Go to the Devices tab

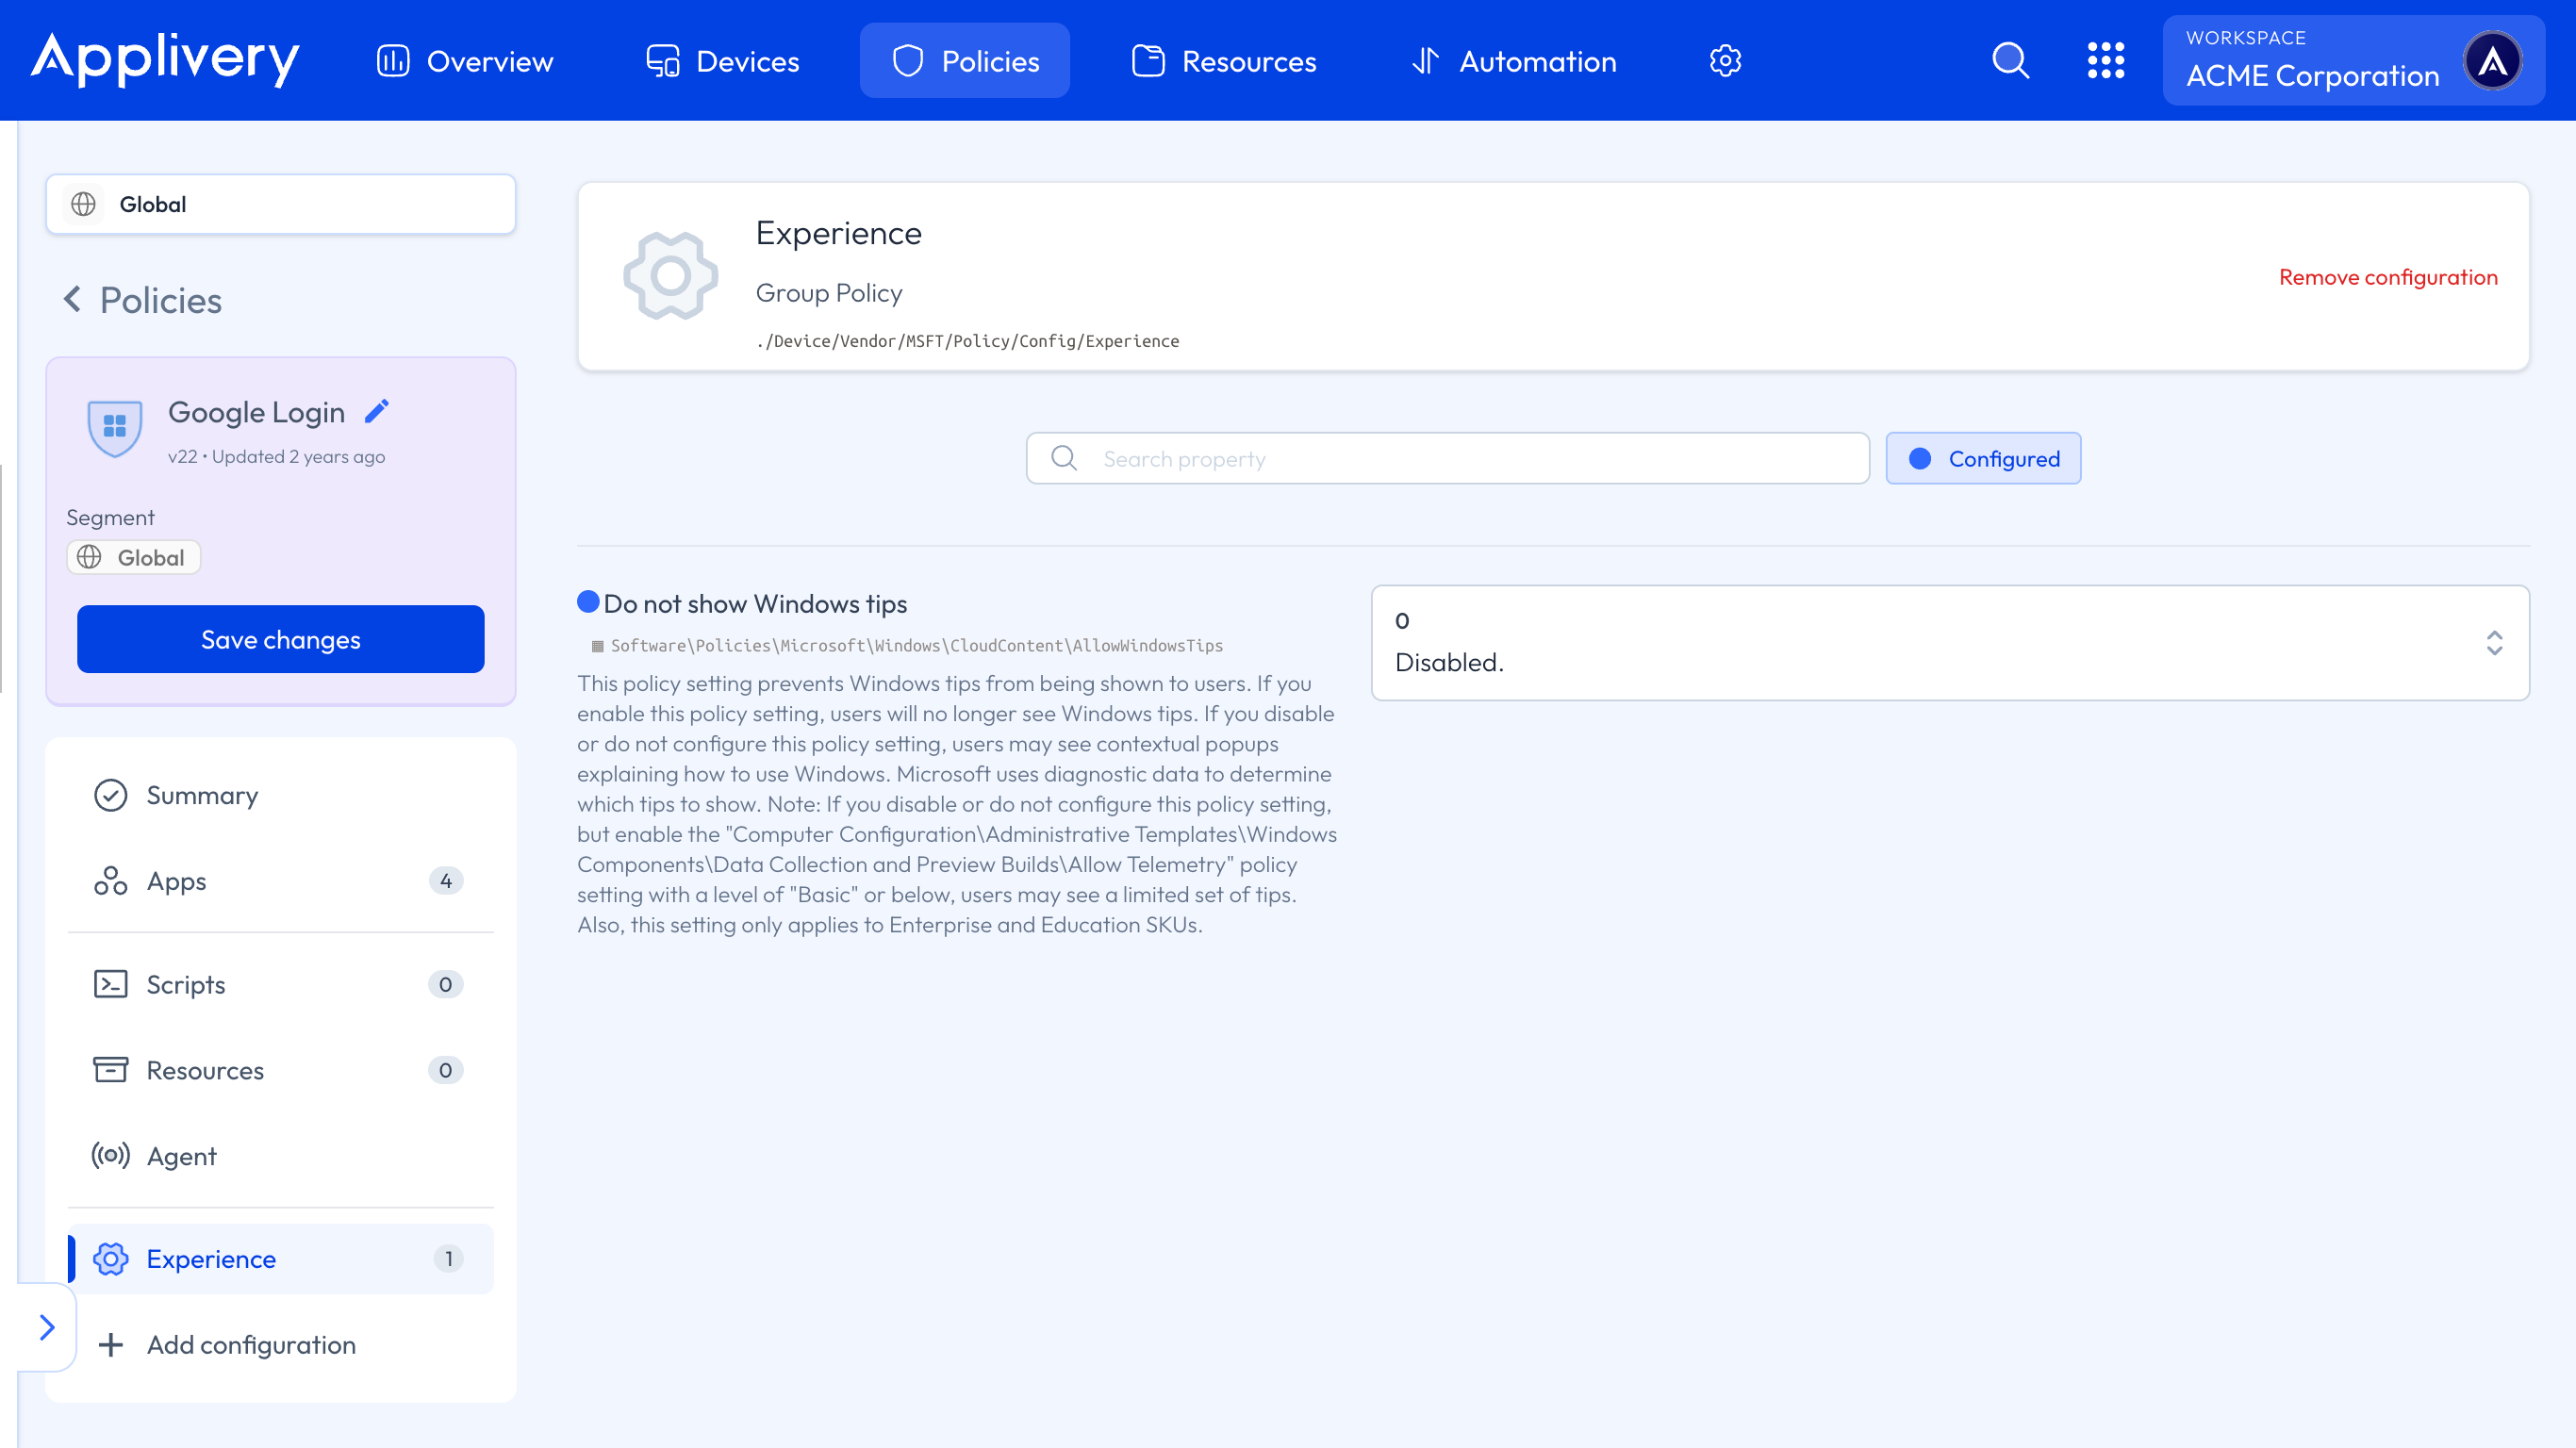(723, 61)
